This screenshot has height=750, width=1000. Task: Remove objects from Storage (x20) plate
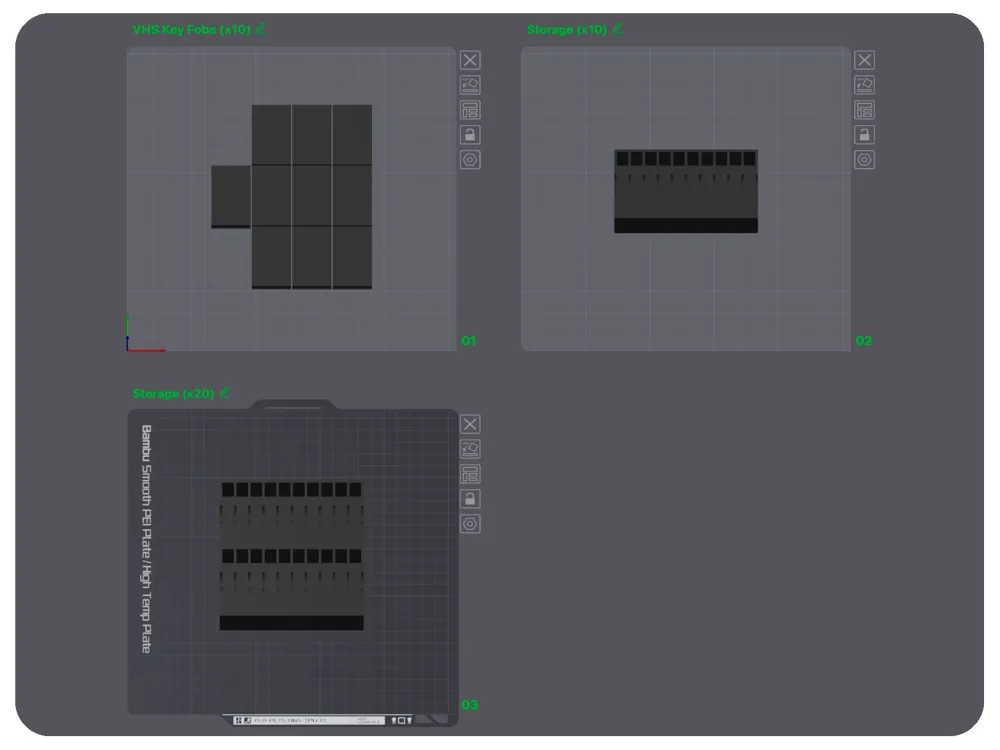coord(470,424)
